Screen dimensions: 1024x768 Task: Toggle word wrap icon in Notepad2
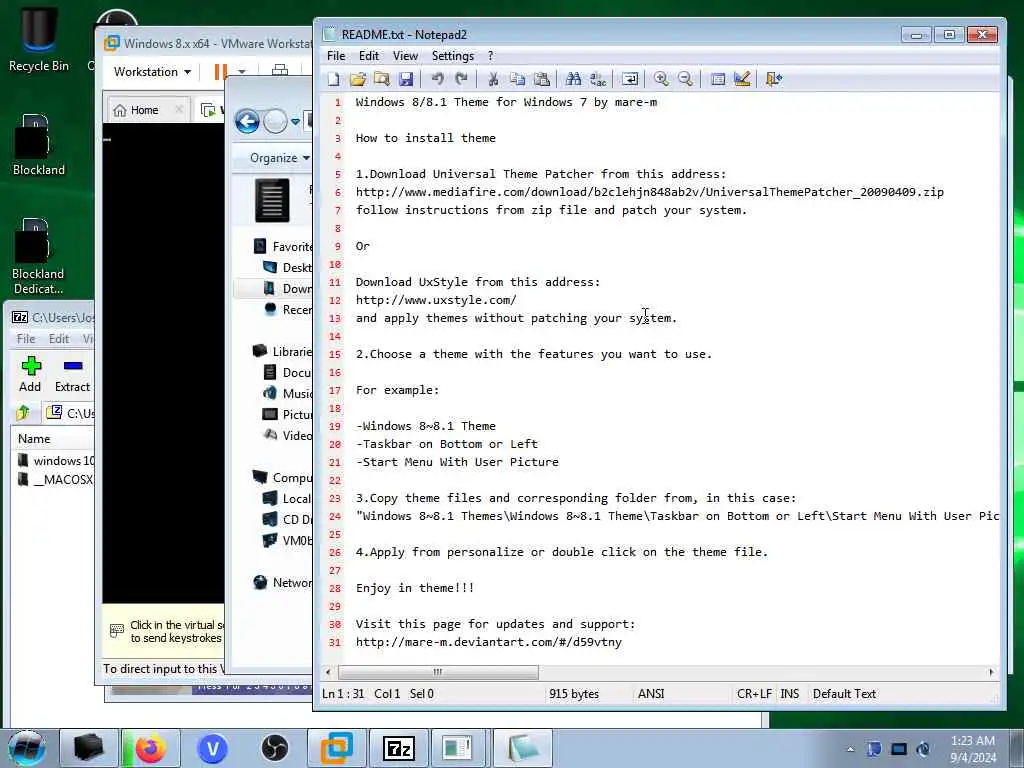(x=630, y=79)
